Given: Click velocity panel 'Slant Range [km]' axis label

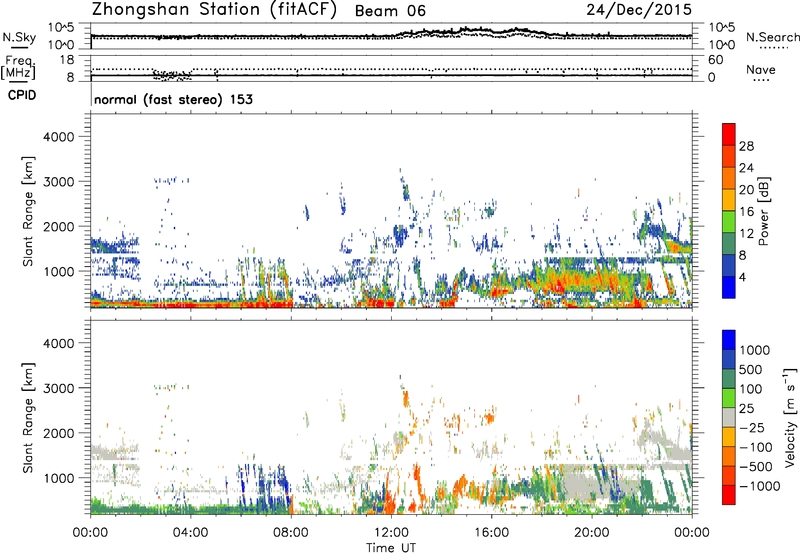Looking at the screenshot, I should point(28,418).
